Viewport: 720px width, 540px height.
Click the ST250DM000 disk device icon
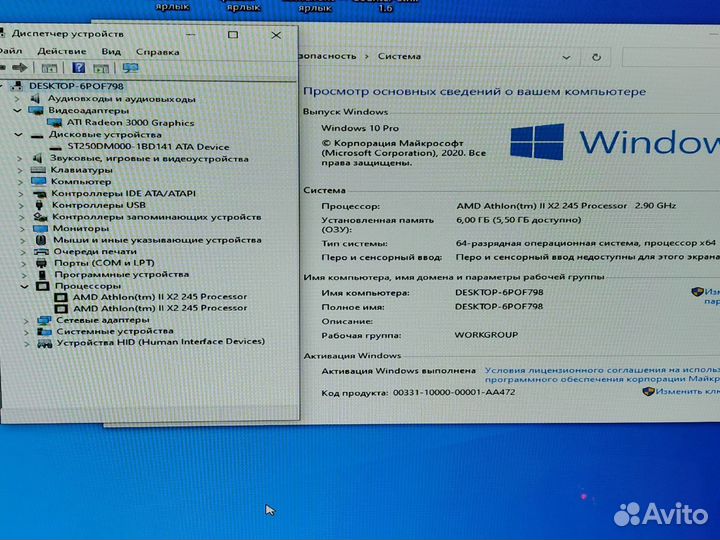click(x=55, y=147)
